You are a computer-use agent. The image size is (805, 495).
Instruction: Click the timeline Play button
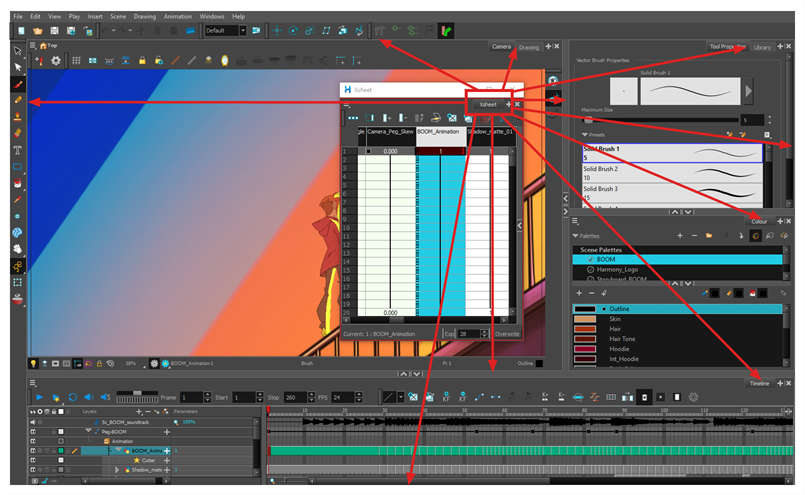[40, 397]
